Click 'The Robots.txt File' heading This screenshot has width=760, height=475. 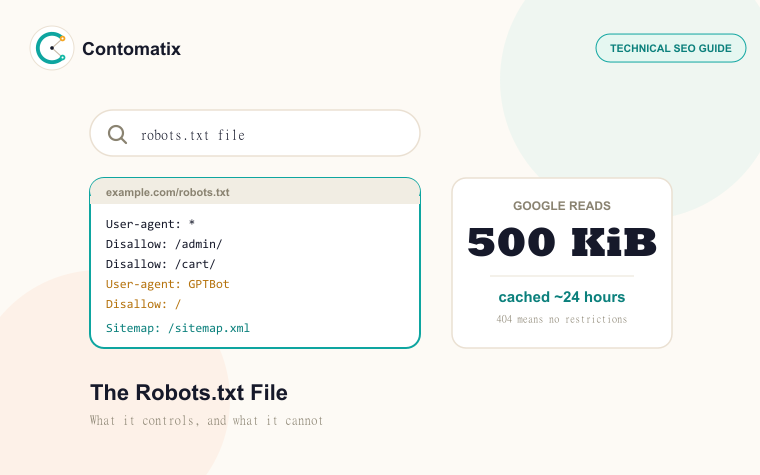coord(189,393)
